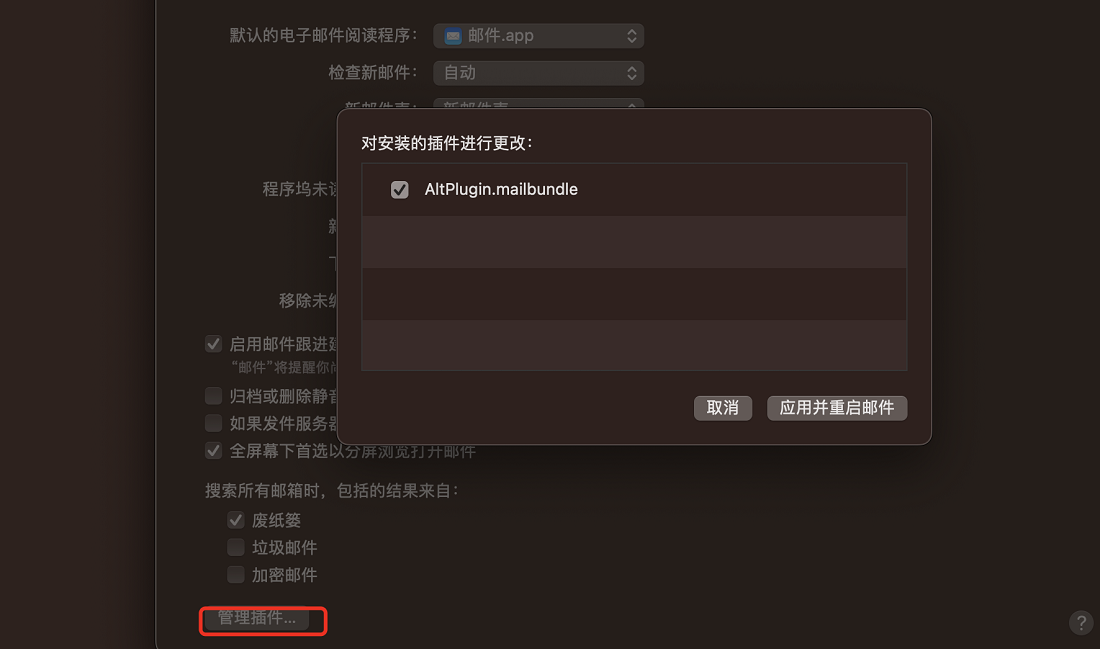Open the 默认的电子邮件阅读程序 dropdown
Viewport: 1100px width, 649px height.
(x=538, y=36)
